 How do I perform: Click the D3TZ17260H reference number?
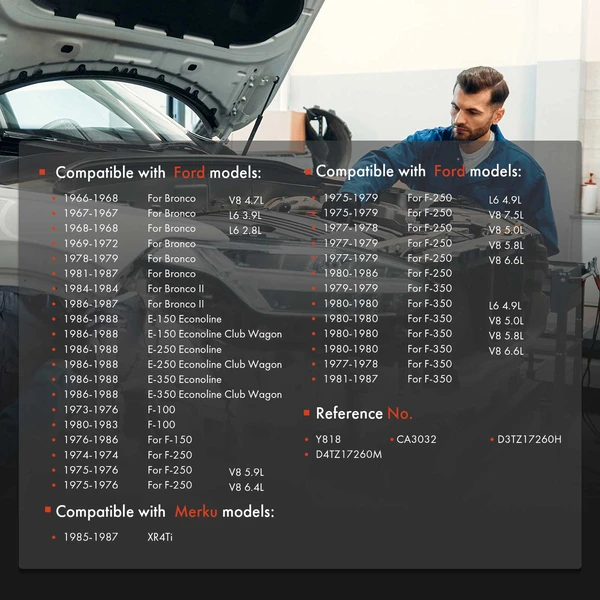click(x=529, y=439)
